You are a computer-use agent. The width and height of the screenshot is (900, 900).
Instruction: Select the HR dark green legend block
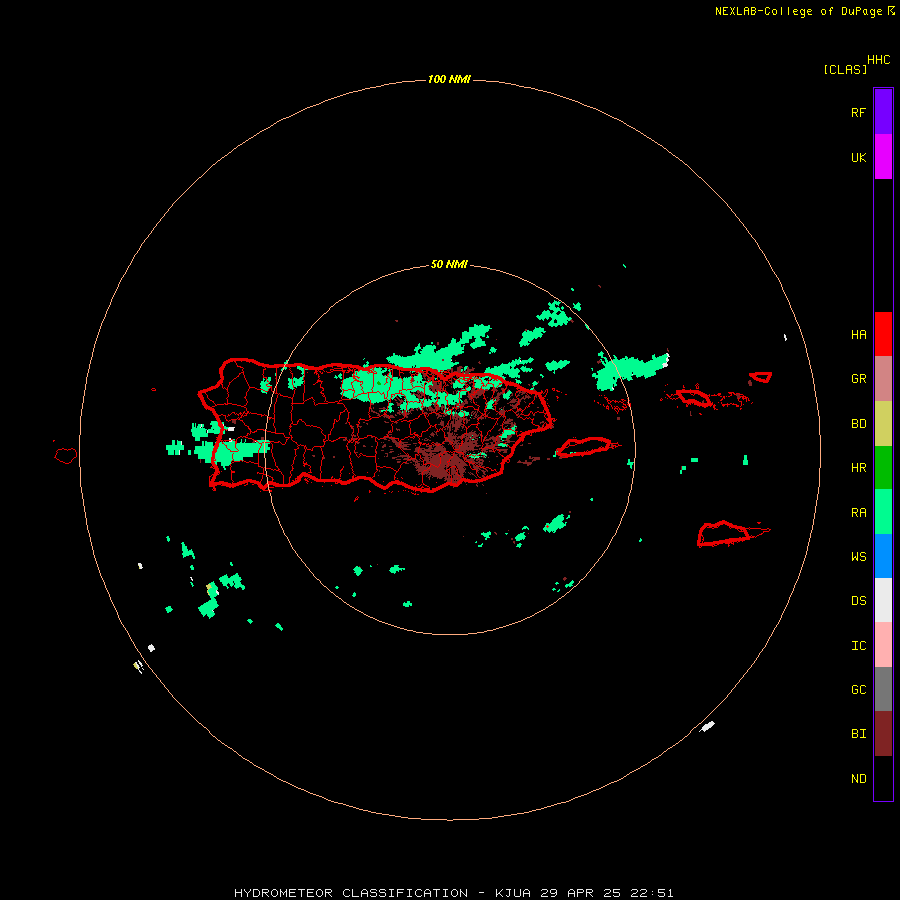883,468
